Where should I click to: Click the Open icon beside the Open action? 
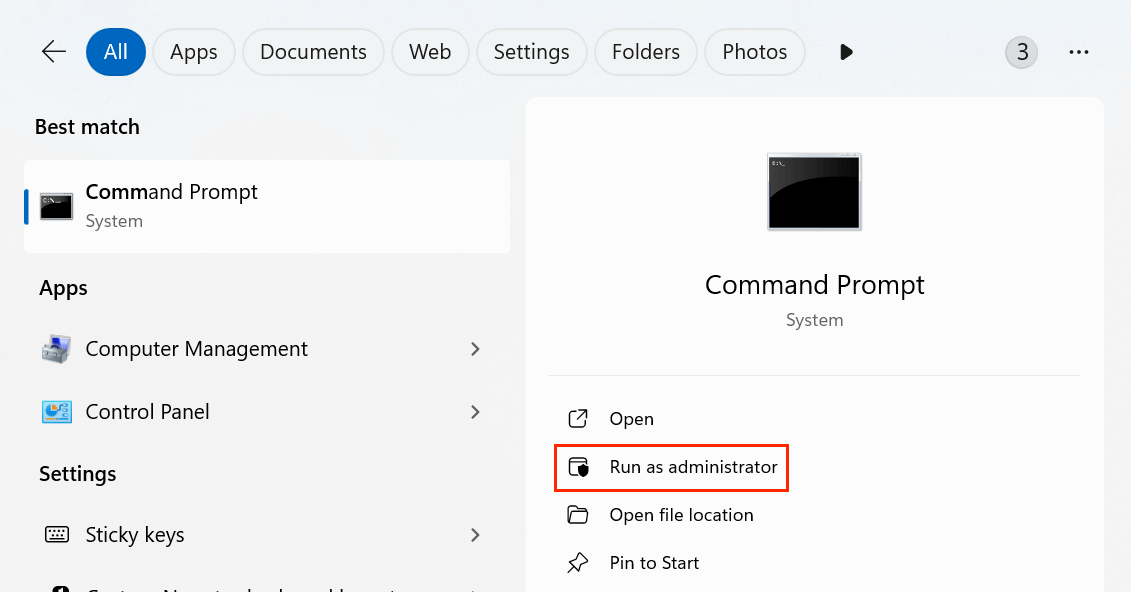point(577,418)
